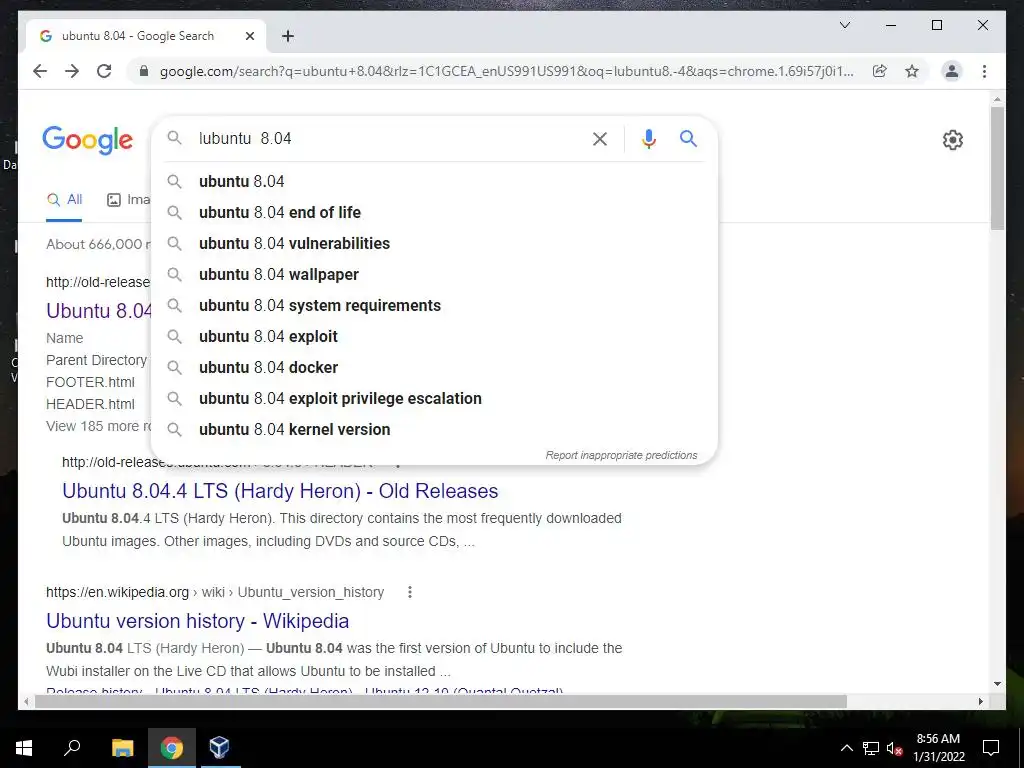Click the 'HEADER.html' sitelink text
Screen dimensions: 1024x768
[90, 404]
